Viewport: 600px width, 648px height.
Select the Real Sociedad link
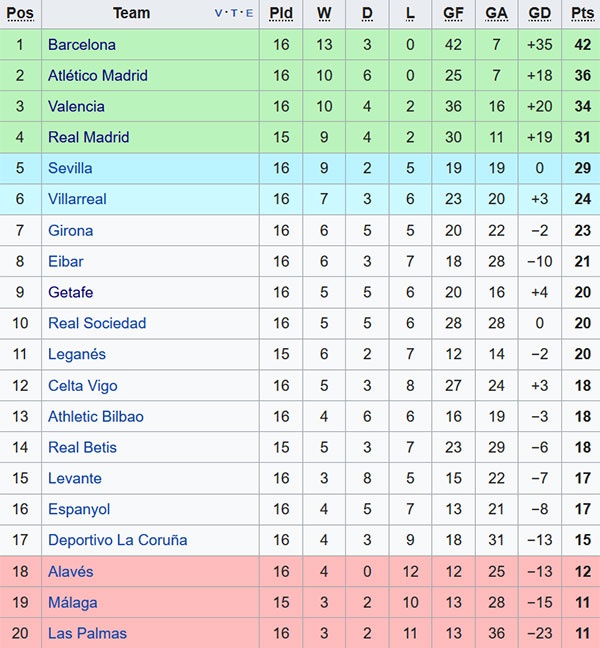coord(97,324)
